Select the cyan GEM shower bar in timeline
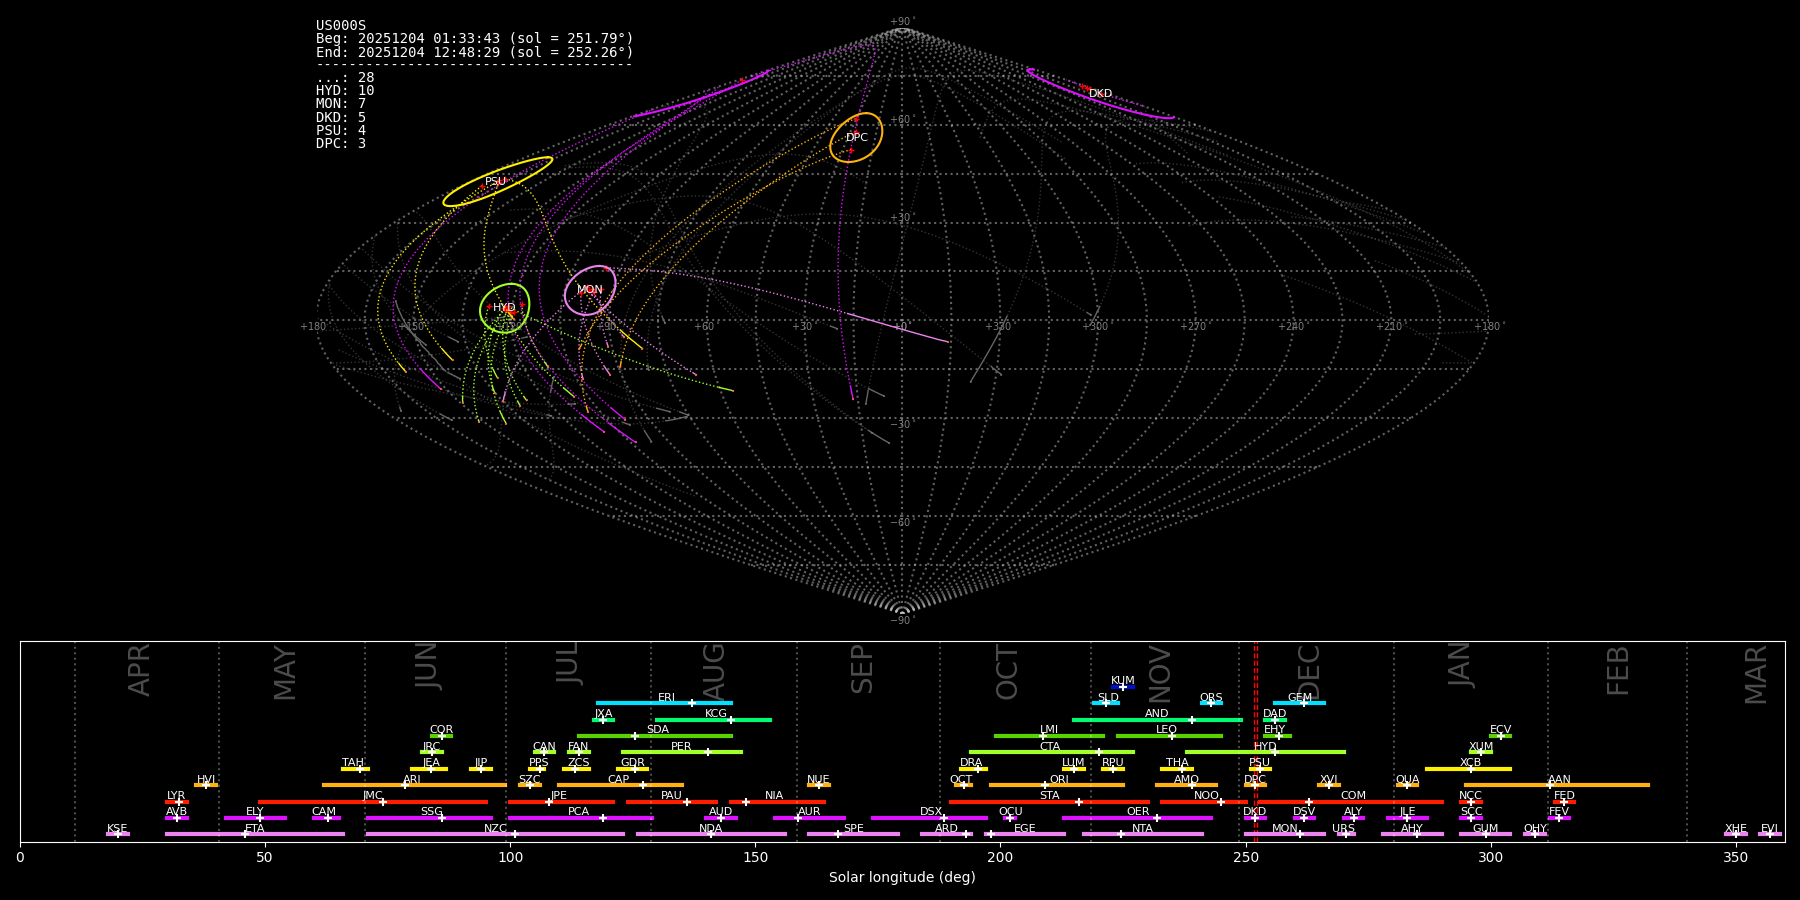 coord(1298,703)
